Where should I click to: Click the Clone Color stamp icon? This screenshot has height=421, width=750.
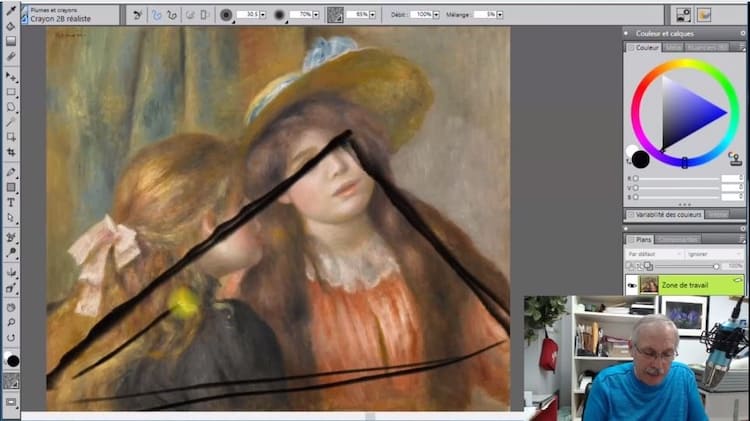[x=735, y=158]
